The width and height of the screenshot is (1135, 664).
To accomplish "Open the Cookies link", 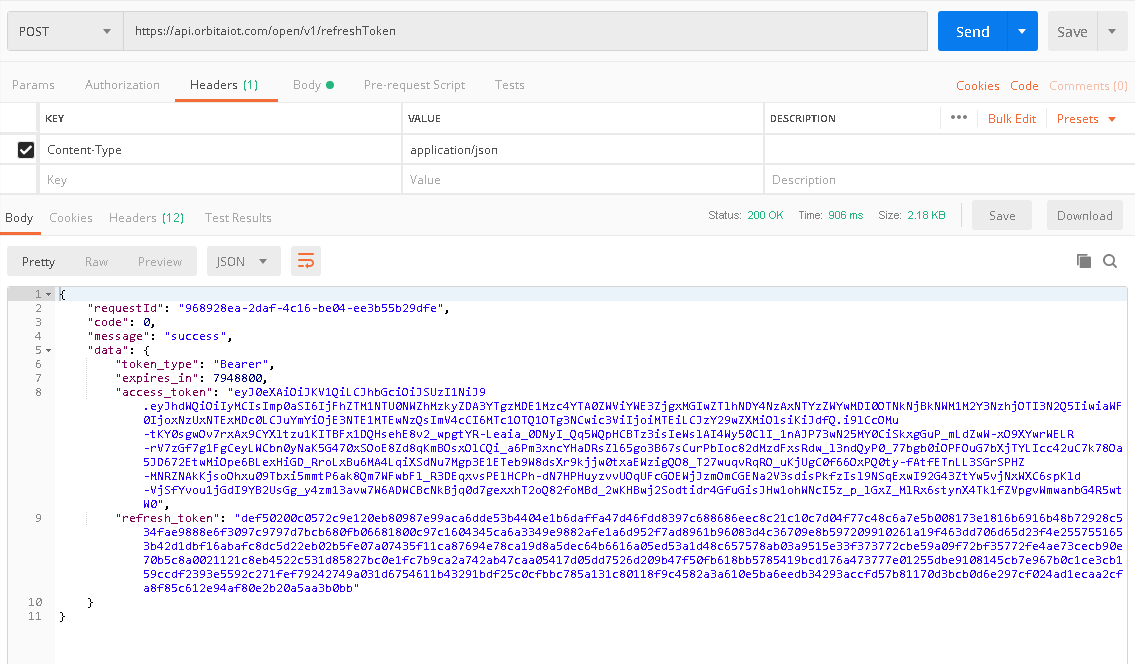I will 977,86.
